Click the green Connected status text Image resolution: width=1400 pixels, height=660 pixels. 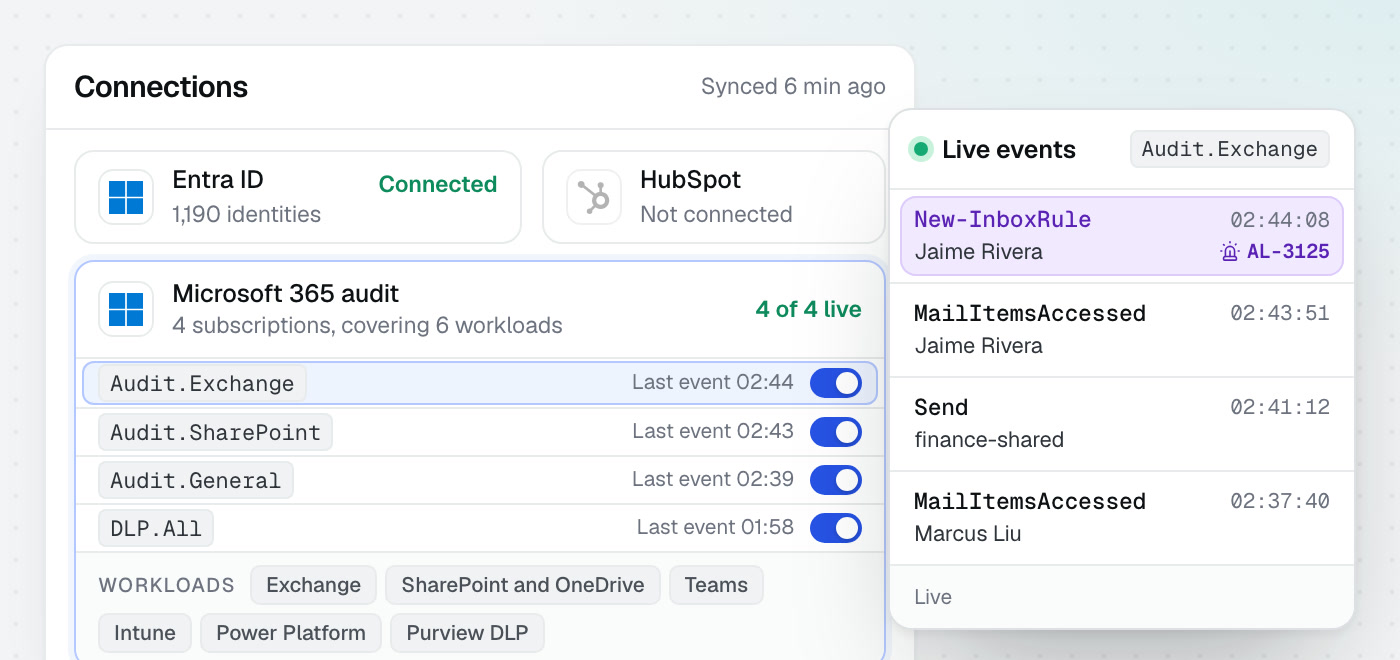point(438,184)
